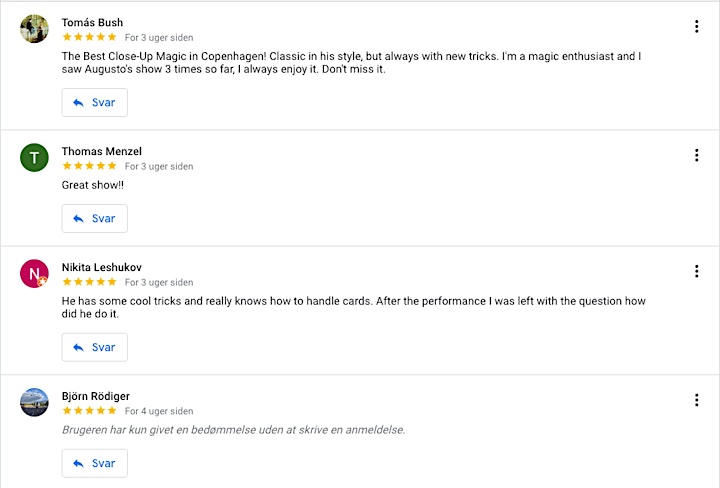
Task: Open Tomás Bush's reviewer name link
Action: pyautogui.click(x=92, y=22)
